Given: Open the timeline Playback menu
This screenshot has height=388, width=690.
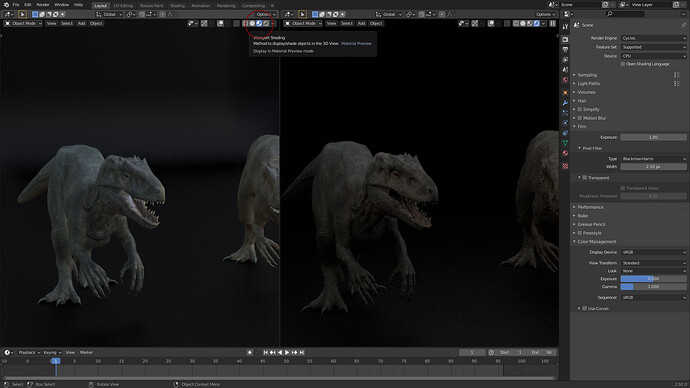Looking at the screenshot, I should click(x=29, y=352).
